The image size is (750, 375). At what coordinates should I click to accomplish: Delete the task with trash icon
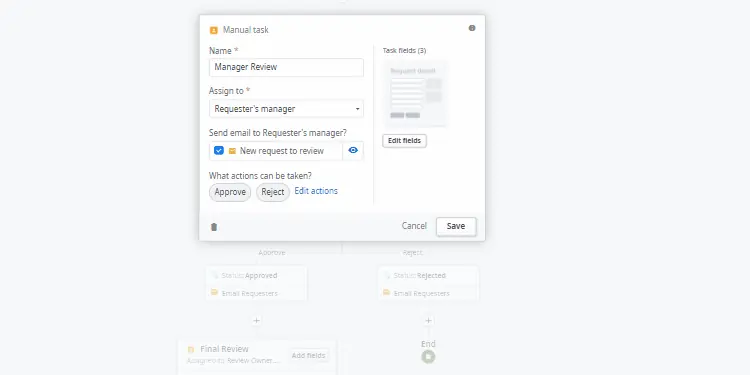tap(214, 227)
